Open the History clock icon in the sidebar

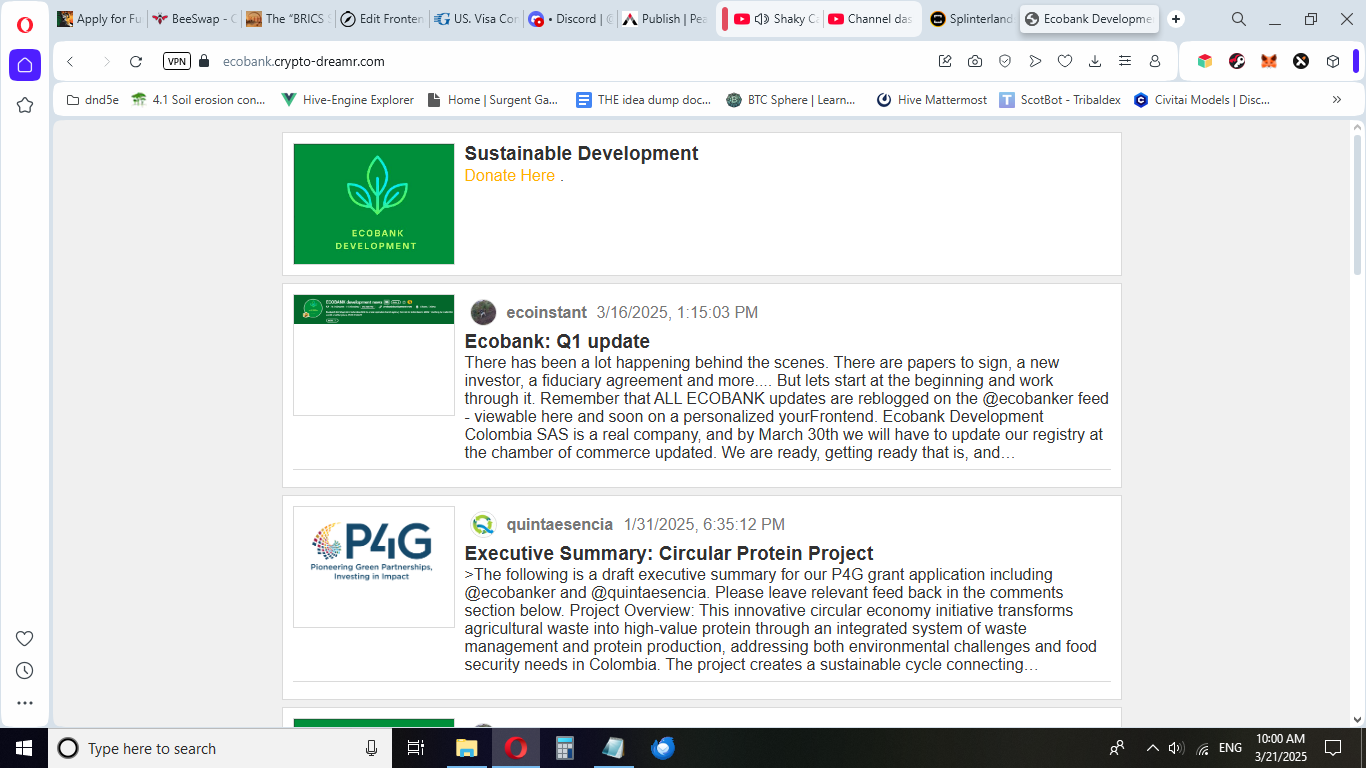click(x=25, y=670)
